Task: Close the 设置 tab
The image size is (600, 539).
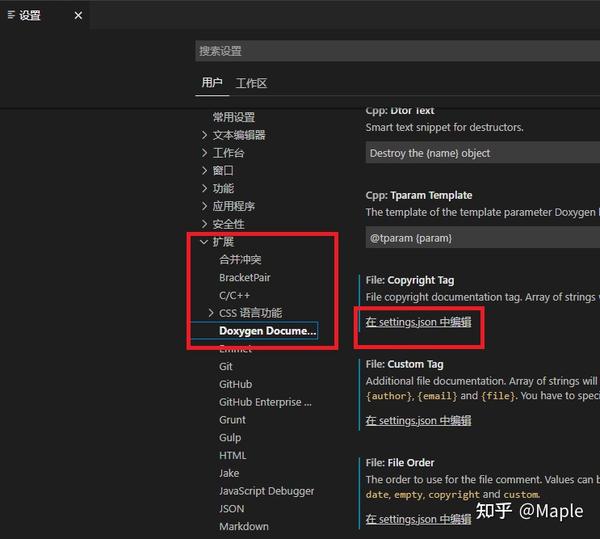Action: [x=78, y=15]
